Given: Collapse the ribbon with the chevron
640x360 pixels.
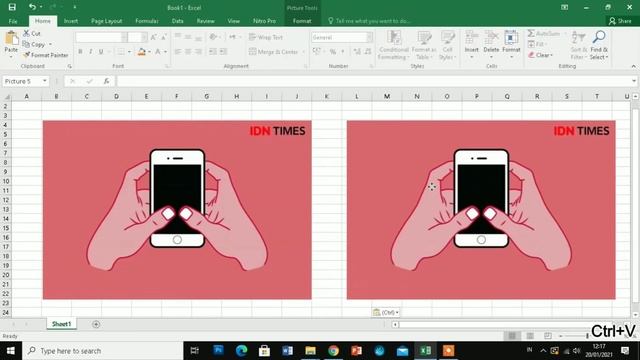Looking at the screenshot, I should (633, 66).
